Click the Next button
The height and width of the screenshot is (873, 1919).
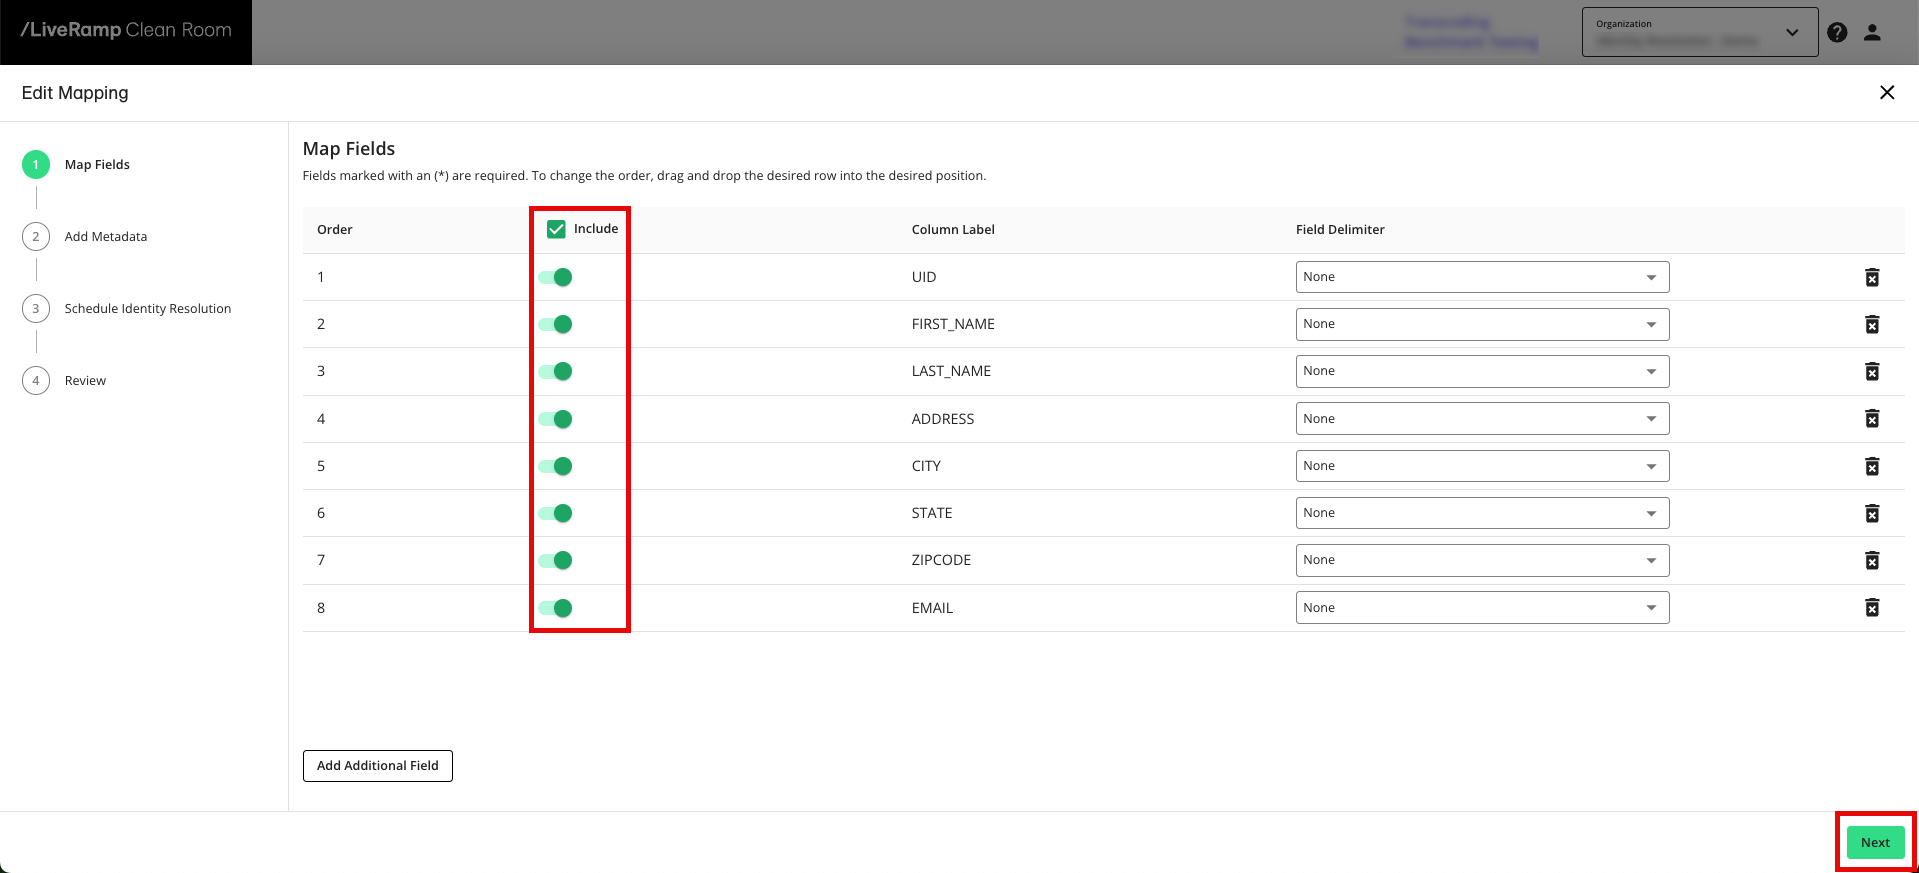tap(1874, 843)
